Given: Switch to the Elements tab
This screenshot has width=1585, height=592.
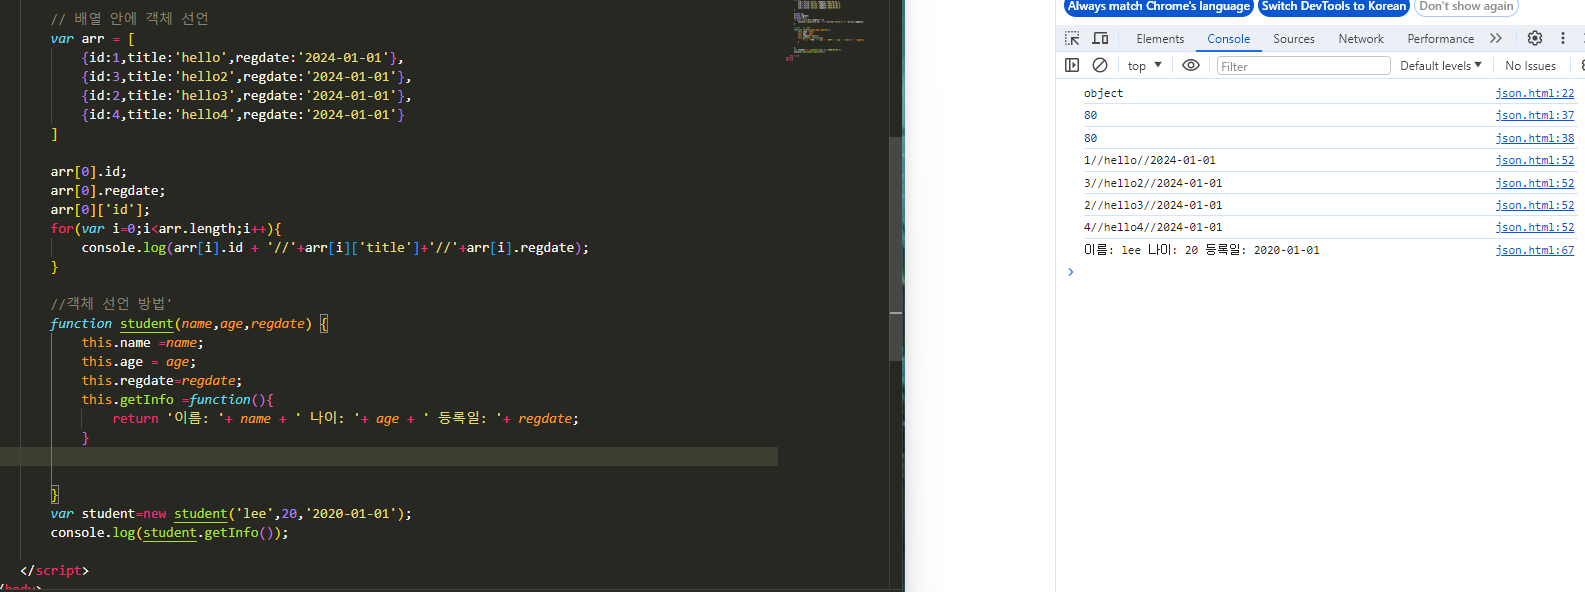Looking at the screenshot, I should coord(1160,38).
